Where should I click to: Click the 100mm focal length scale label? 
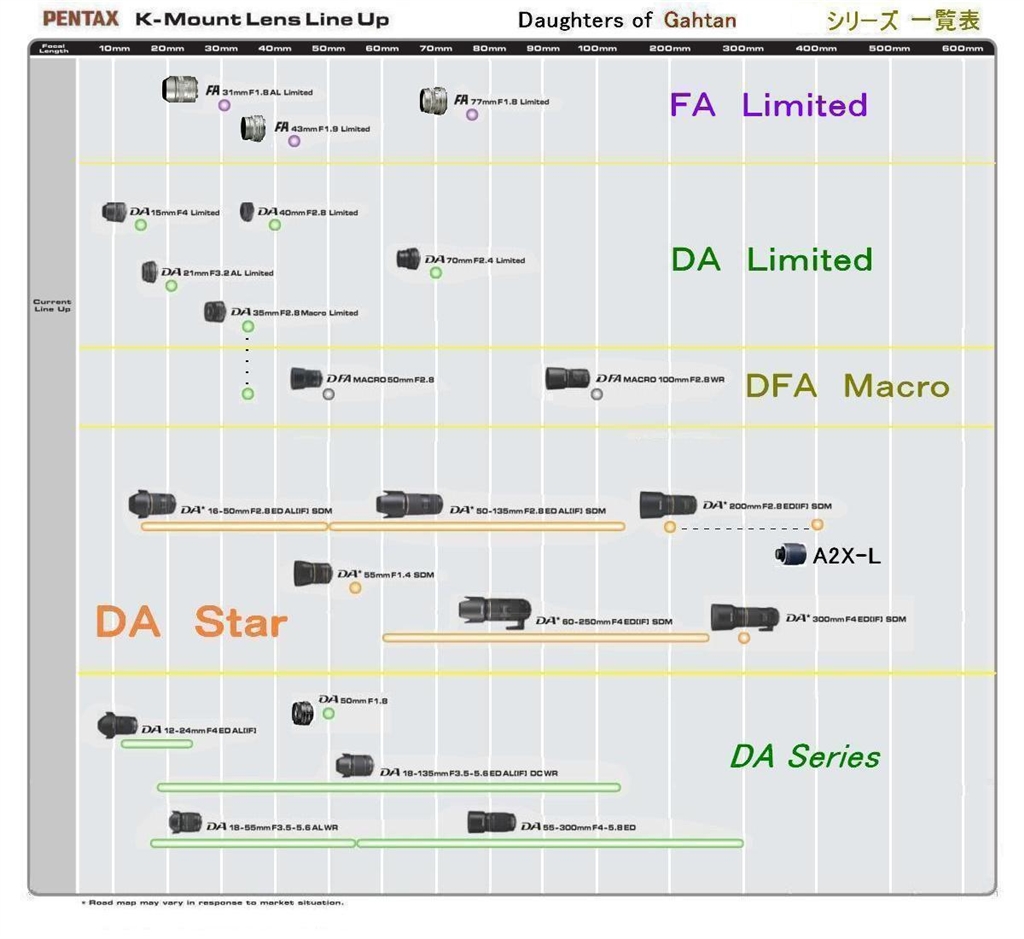click(x=597, y=48)
